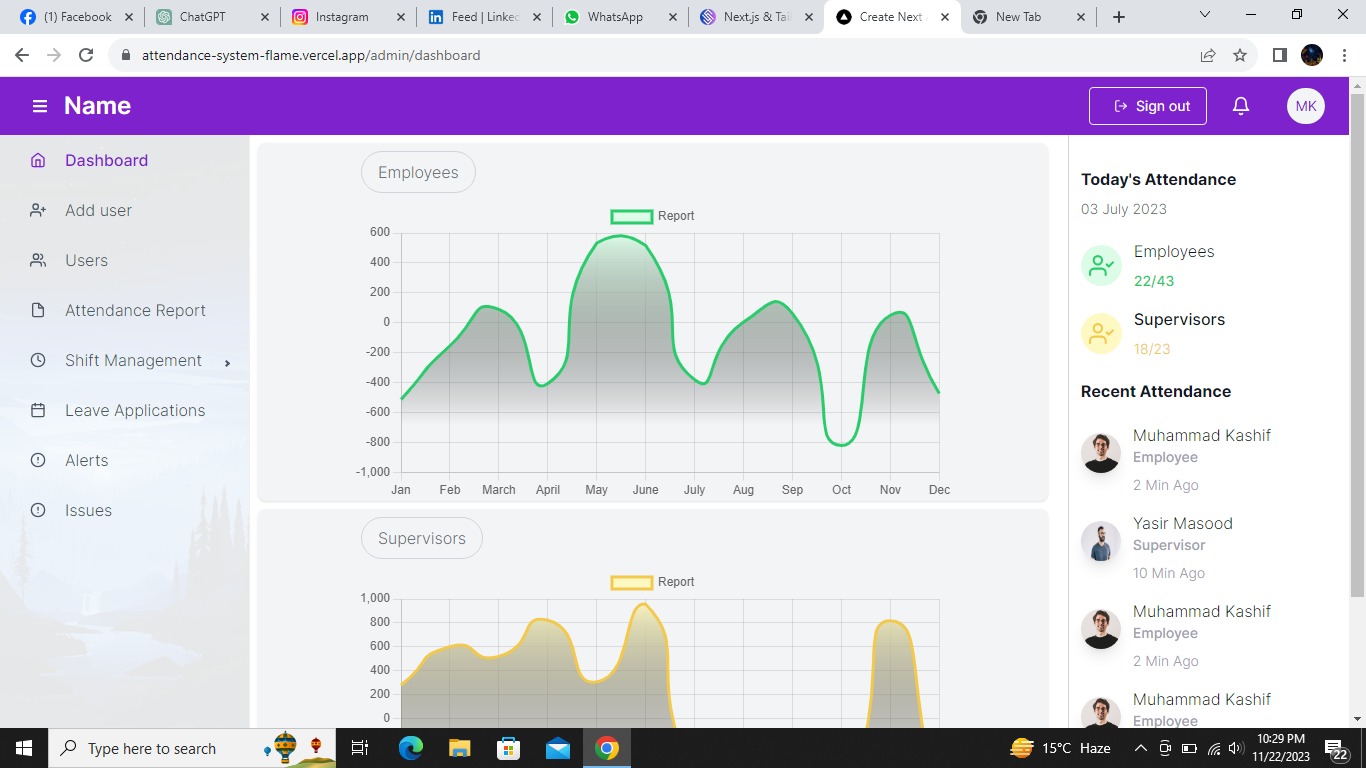Image resolution: width=1366 pixels, height=768 pixels.
Task: Click the scrollbar down arrow
Action: click(x=1357, y=718)
